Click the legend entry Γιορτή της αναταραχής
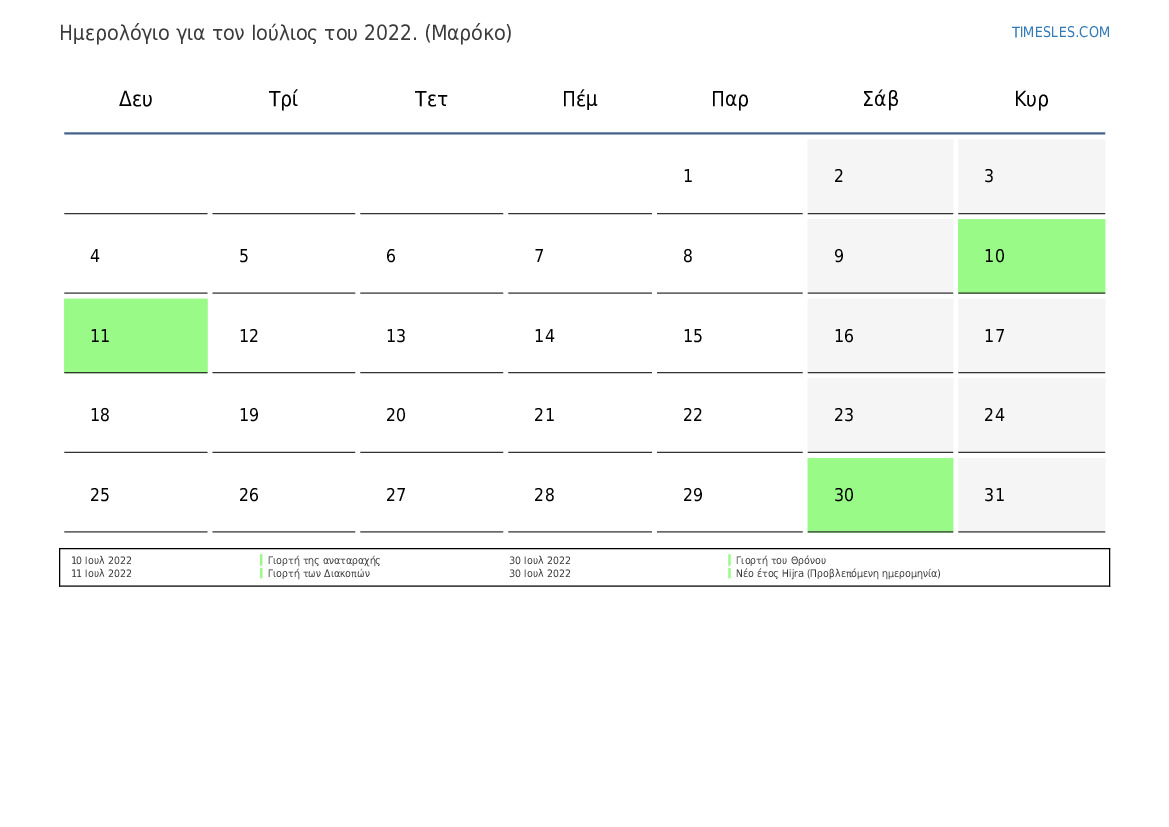 (x=324, y=560)
